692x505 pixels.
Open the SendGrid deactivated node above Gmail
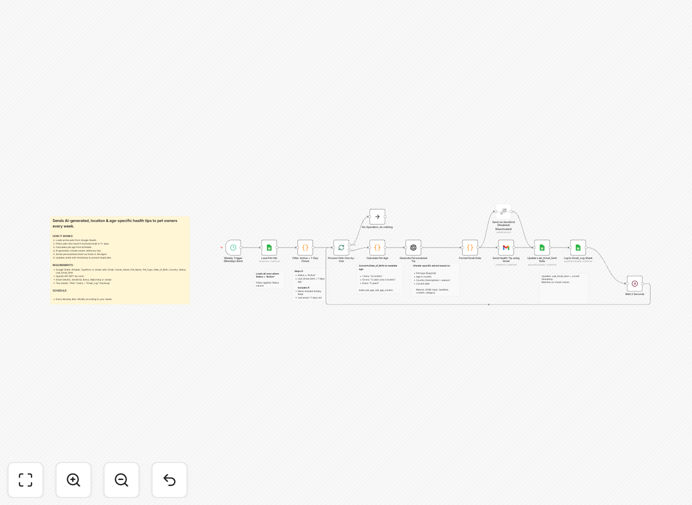pos(504,211)
